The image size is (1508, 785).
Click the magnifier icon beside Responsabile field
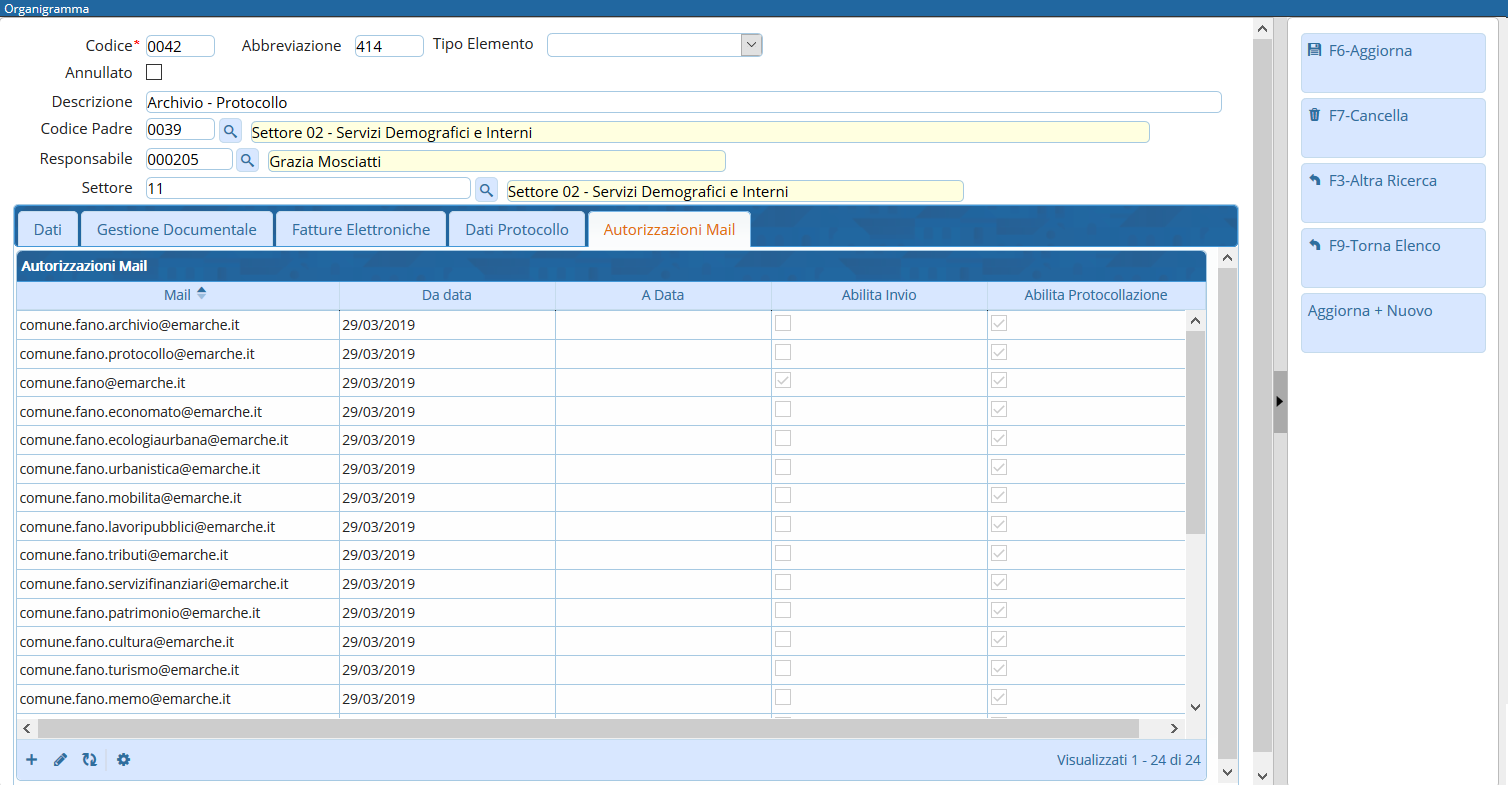(247, 160)
